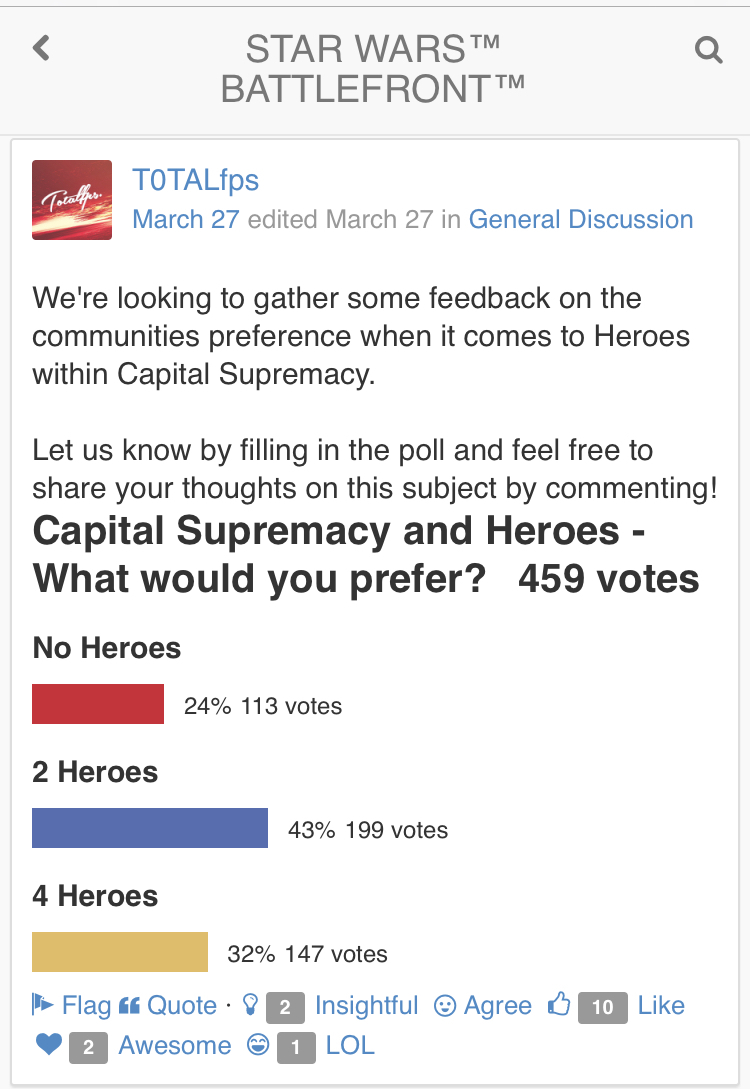Image resolution: width=750 pixels, height=1089 pixels.
Task: Click the laughing face LOL icon
Action: pyautogui.click(x=258, y=1044)
